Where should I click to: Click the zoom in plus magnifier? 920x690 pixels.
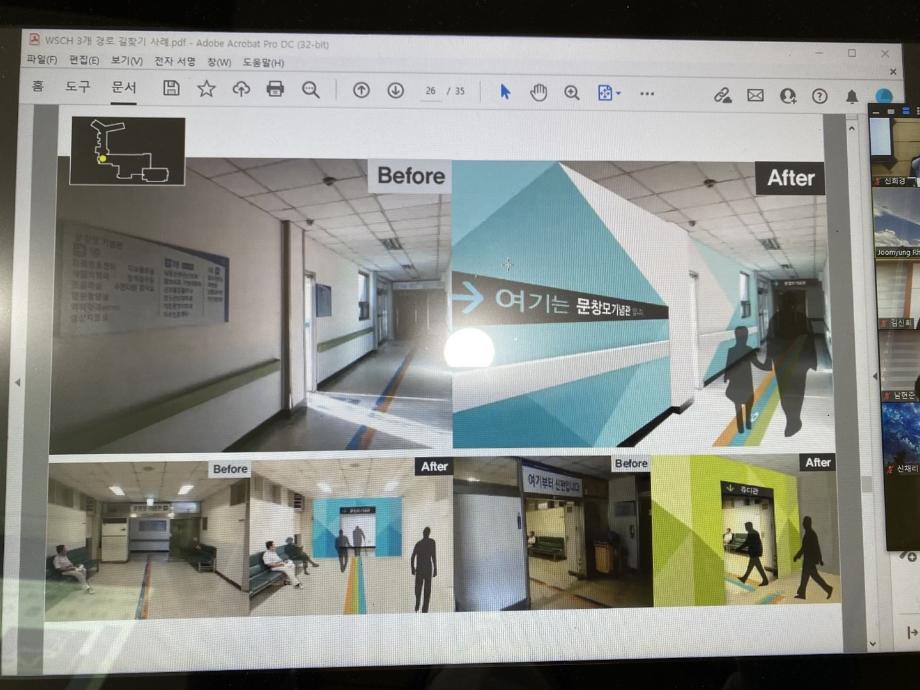[x=572, y=92]
